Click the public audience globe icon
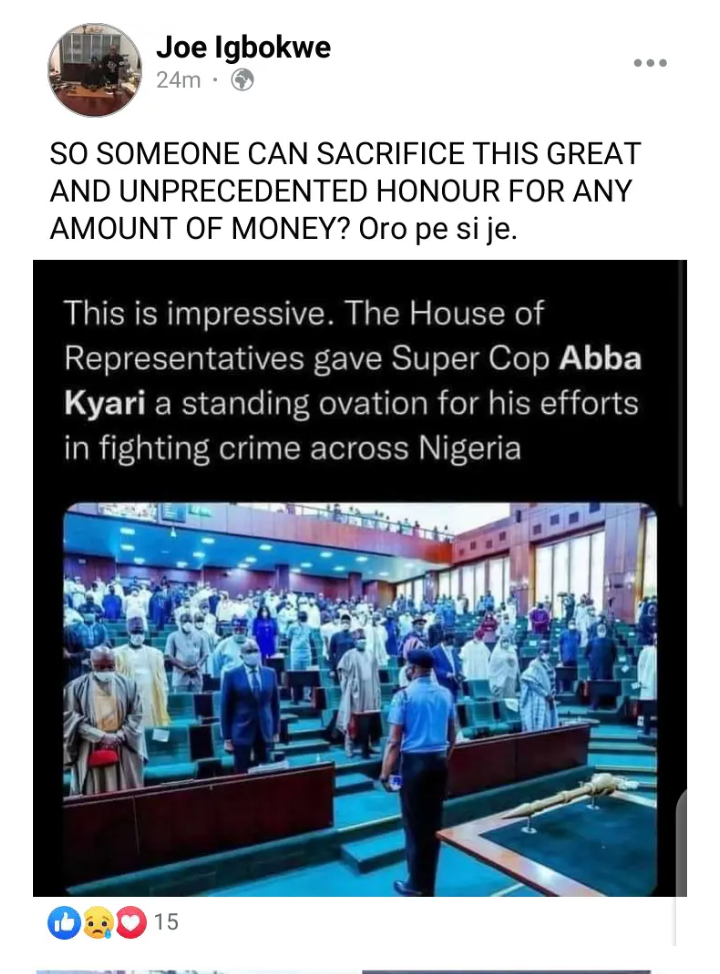 (x=242, y=80)
